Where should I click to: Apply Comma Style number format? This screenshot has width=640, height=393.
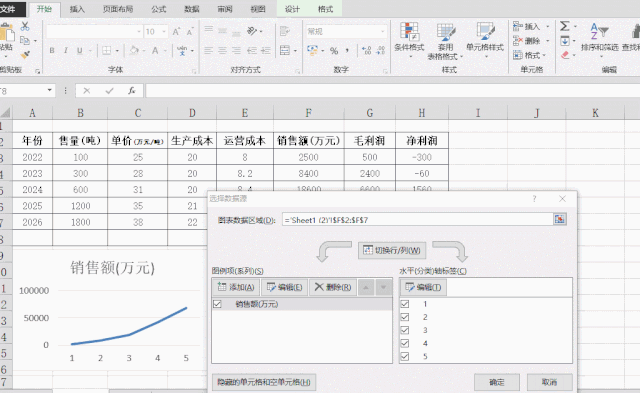click(347, 51)
